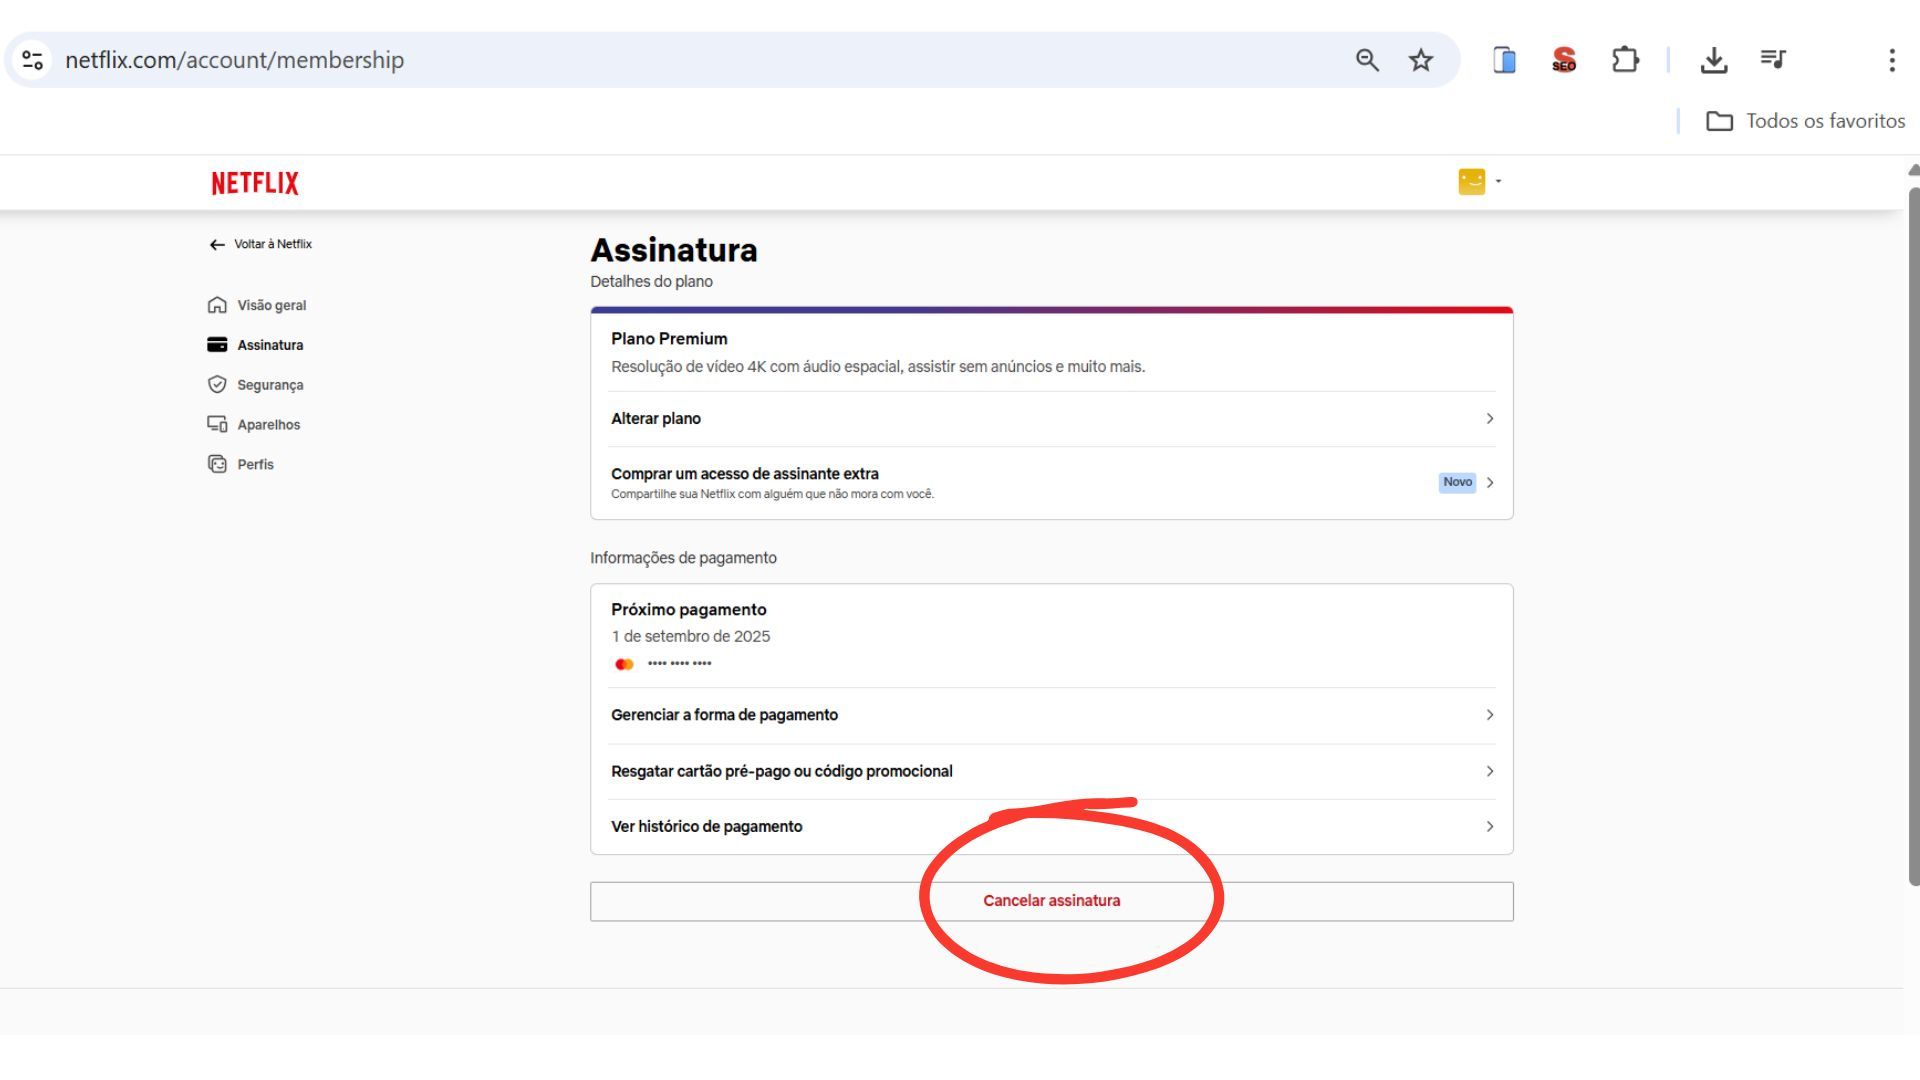The height and width of the screenshot is (1080, 1920).
Task: Click the house icon for Visão geral
Action: tap(217, 305)
